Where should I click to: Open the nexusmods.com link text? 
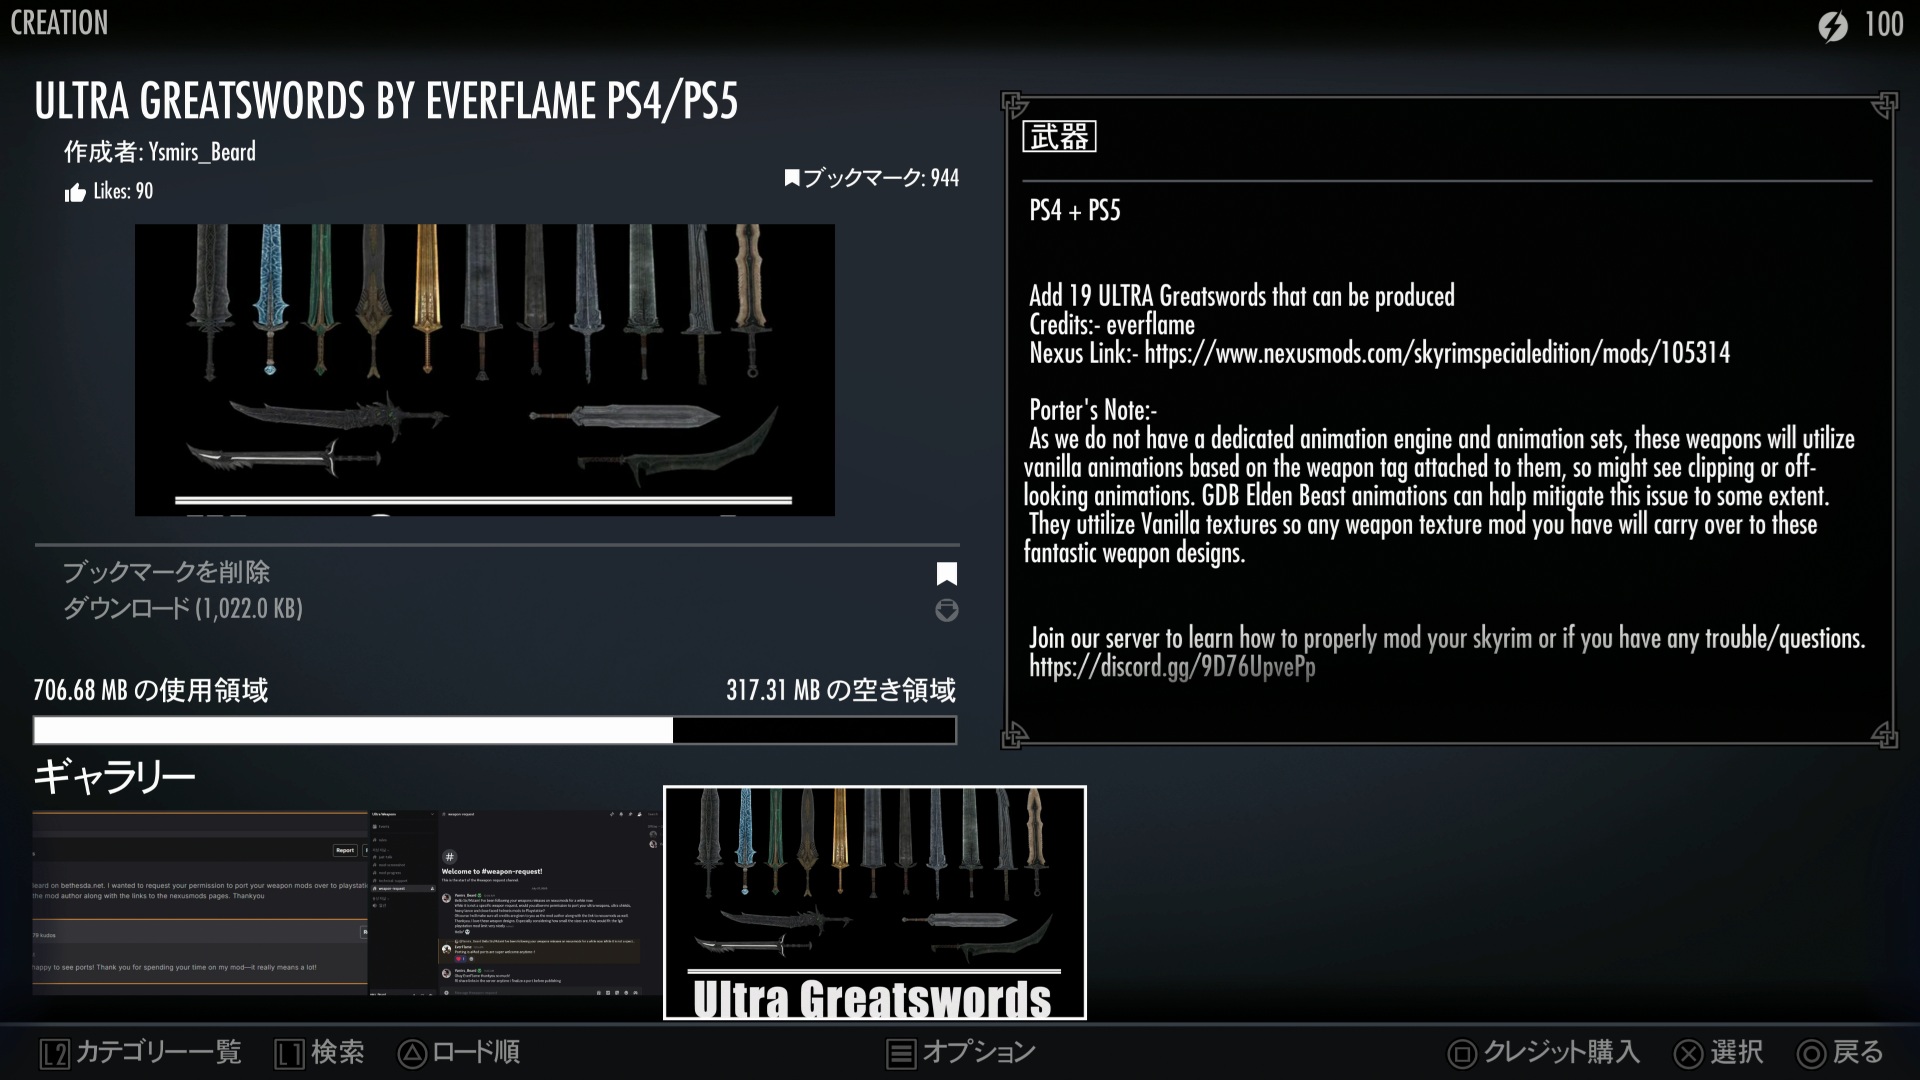click(x=1436, y=353)
